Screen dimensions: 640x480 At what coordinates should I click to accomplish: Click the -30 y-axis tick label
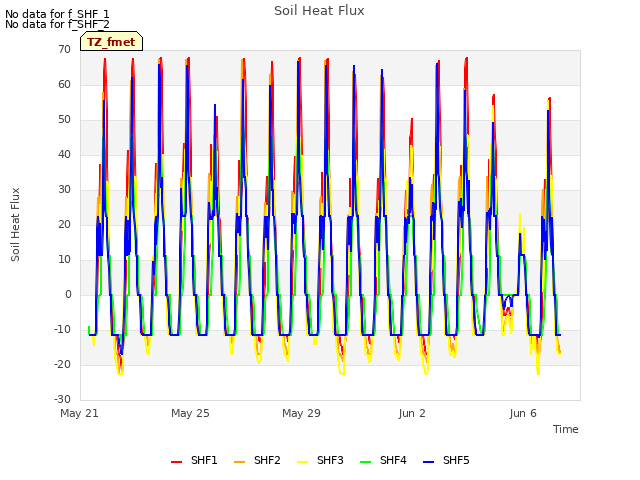(x=62, y=399)
